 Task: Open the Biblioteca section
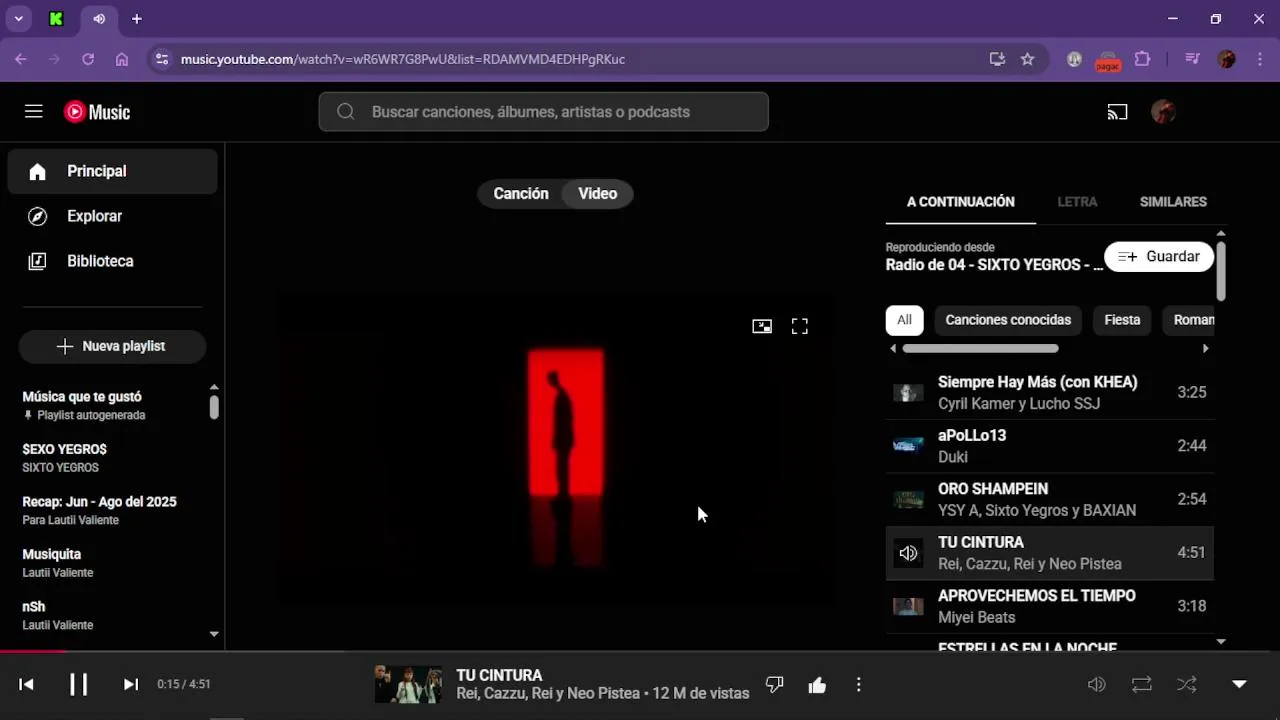[x=112, y=261]
